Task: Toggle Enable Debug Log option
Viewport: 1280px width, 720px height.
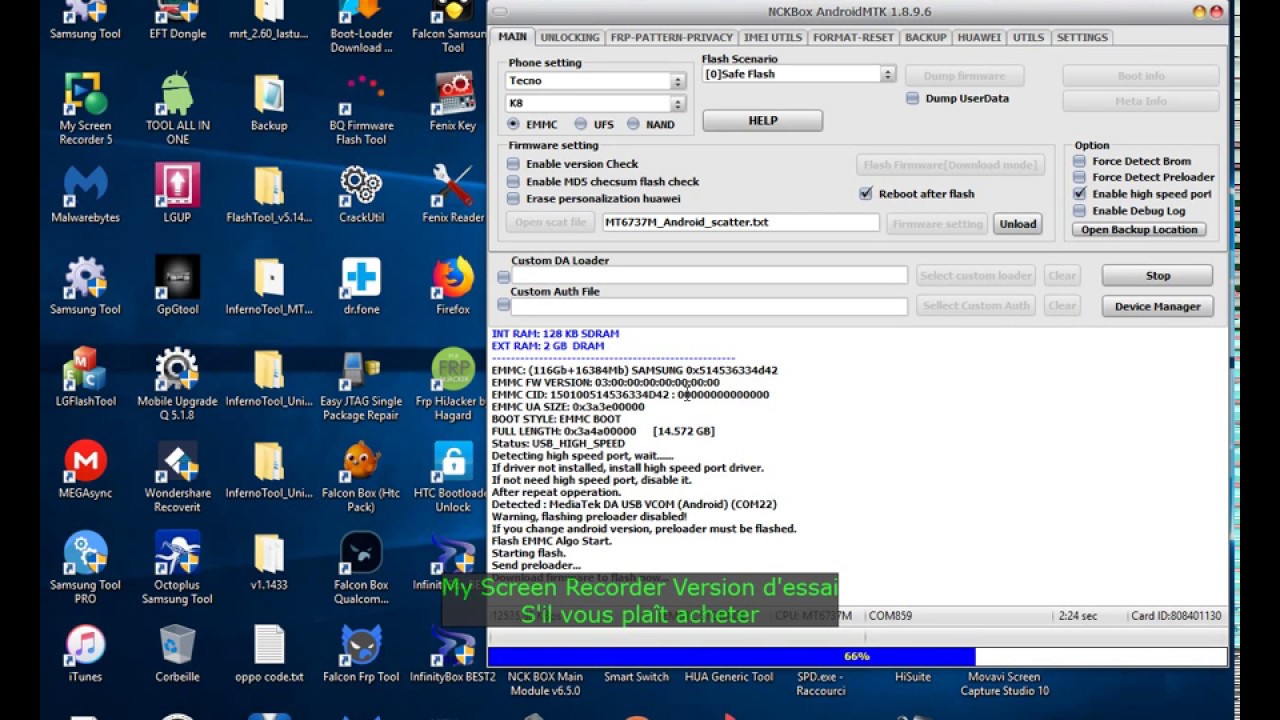Action: point(1079,211)
